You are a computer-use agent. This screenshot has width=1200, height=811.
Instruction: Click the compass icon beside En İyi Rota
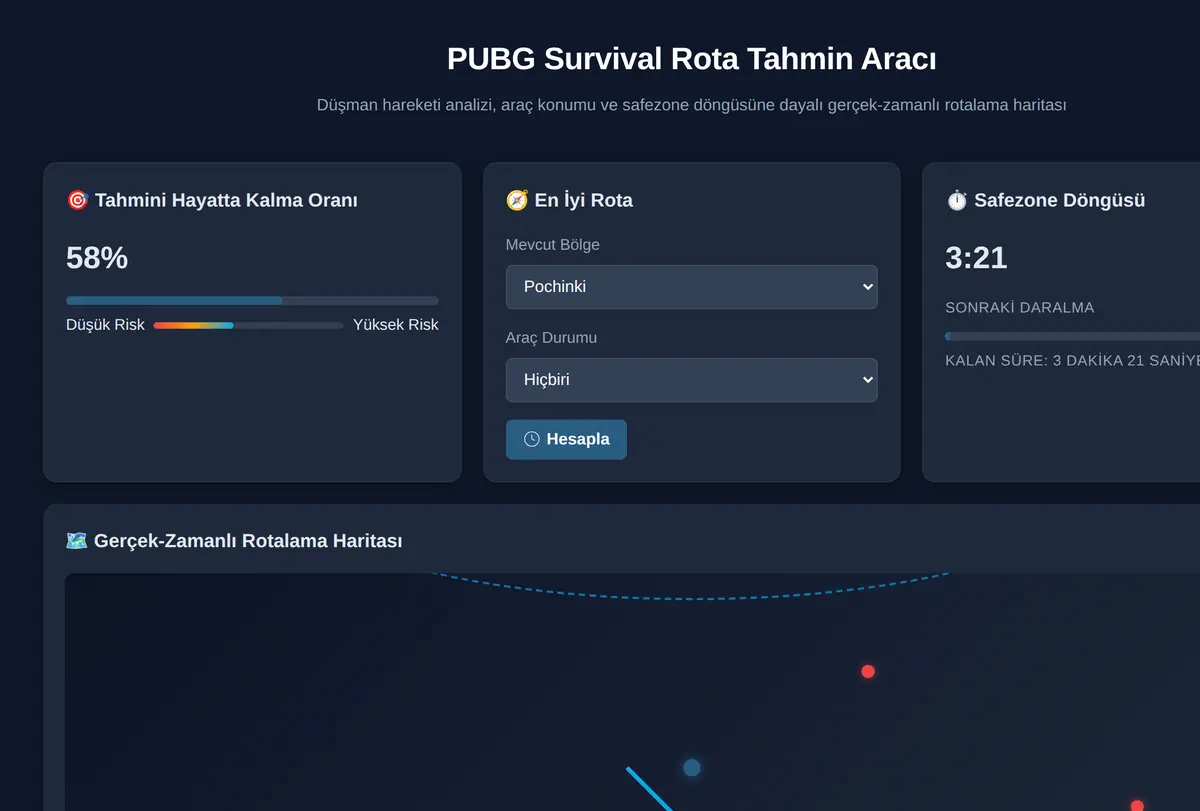[x=517, y=200]
